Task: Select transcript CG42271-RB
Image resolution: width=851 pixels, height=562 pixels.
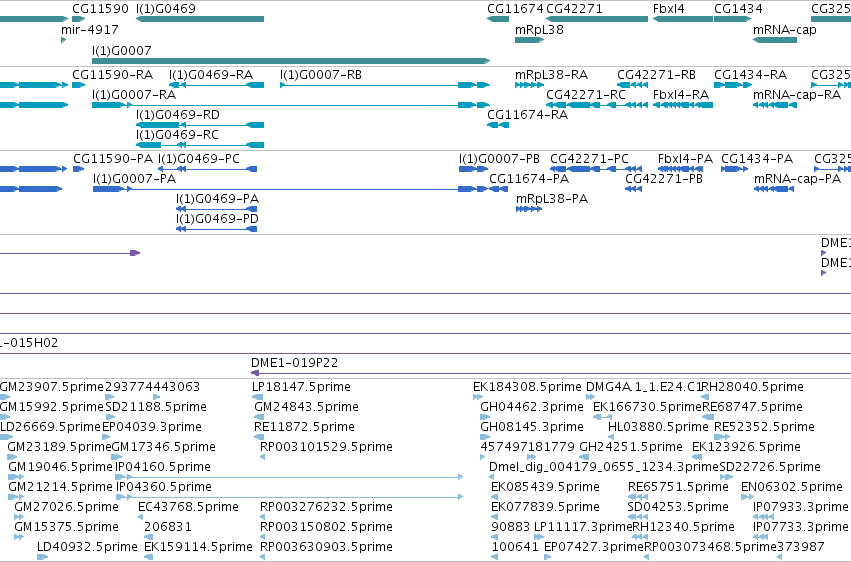Action: [633, 85]
